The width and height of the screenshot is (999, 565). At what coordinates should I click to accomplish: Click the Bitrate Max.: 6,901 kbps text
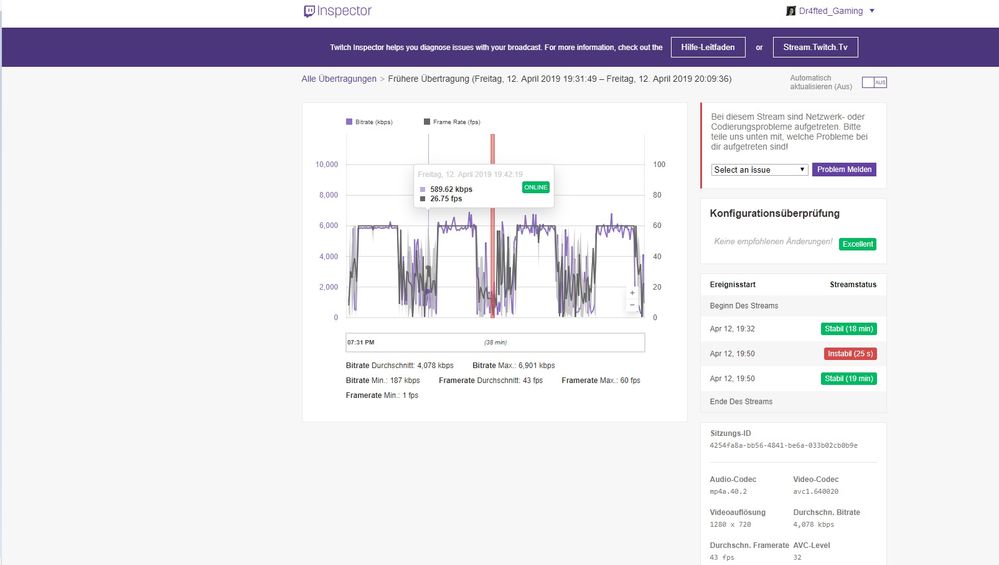514,366
